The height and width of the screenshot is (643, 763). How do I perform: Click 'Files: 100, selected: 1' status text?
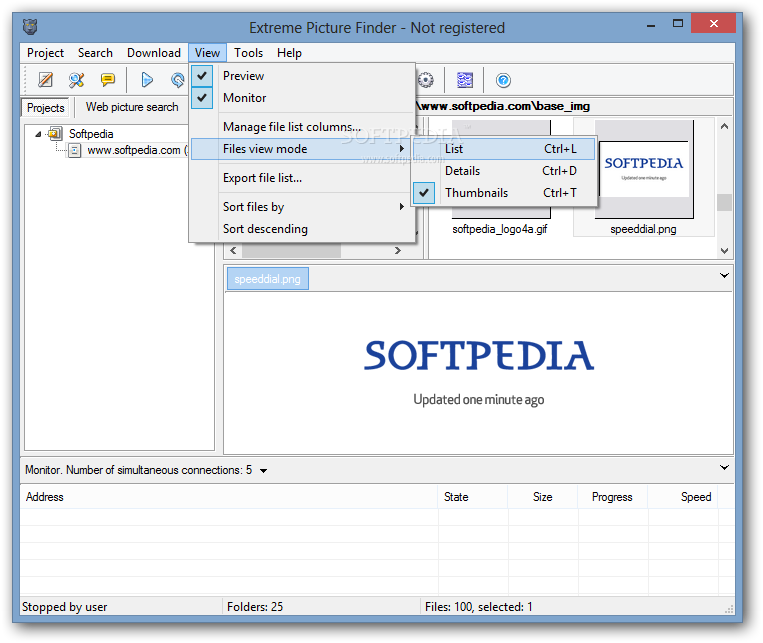point(479,607)
